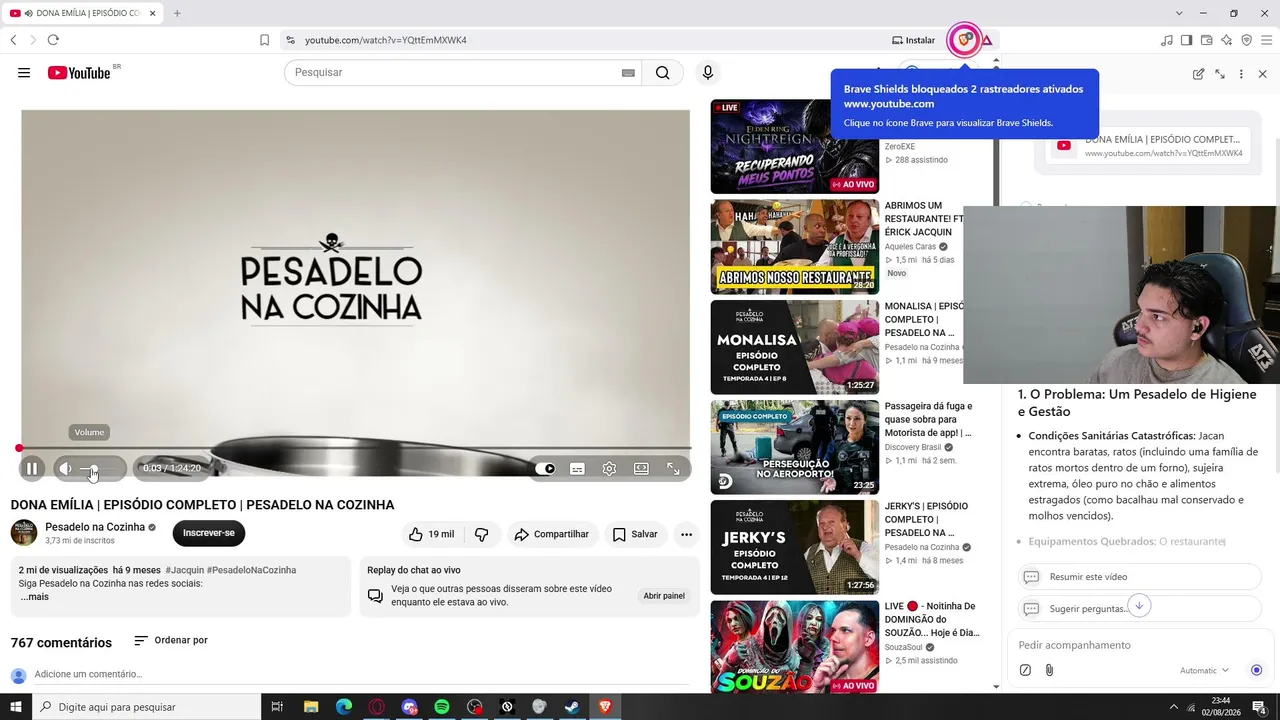Open the Elden Ring Nightreign live thumbnail

tap(795, 146)
